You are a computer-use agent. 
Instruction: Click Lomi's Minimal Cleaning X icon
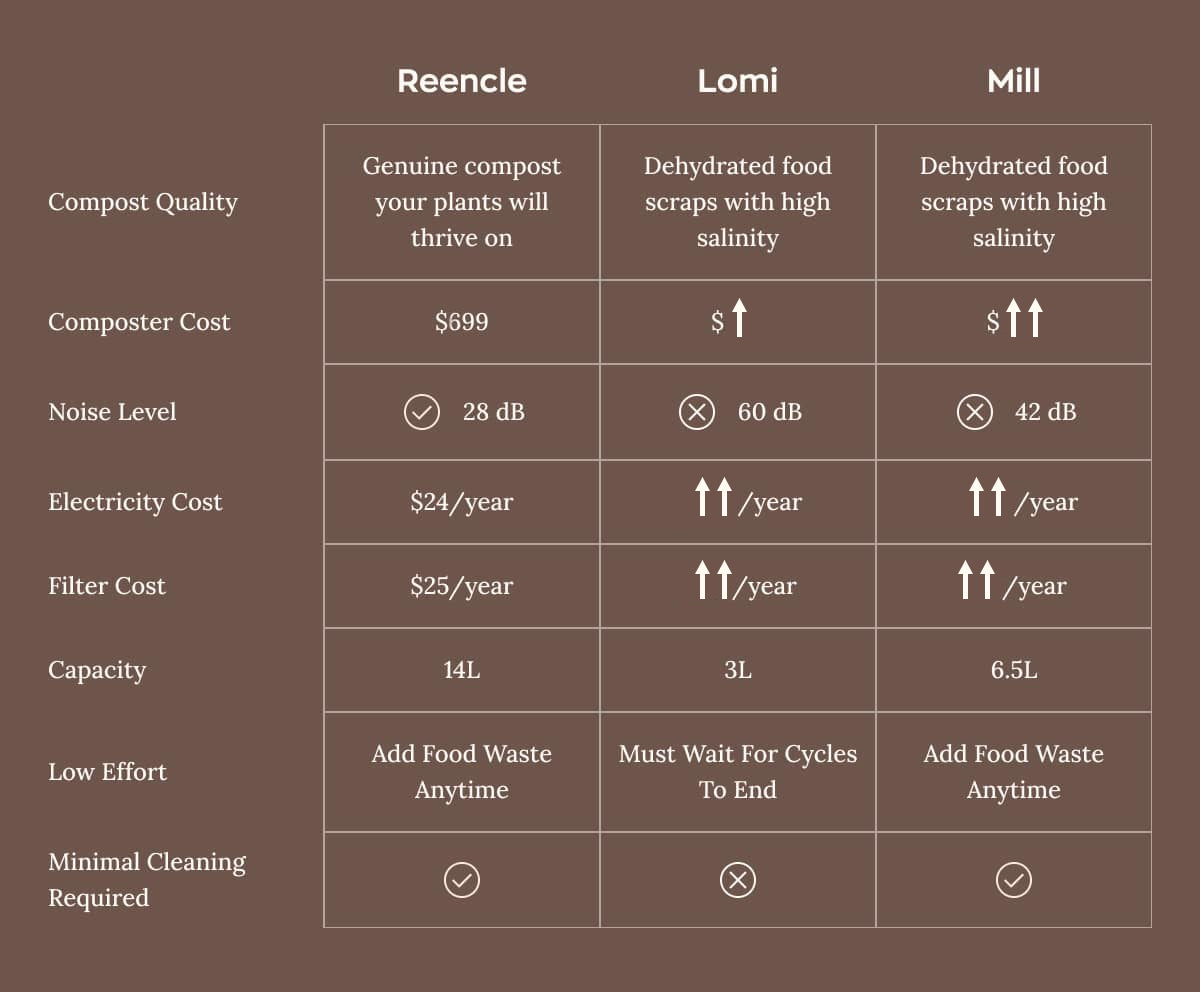738,880
